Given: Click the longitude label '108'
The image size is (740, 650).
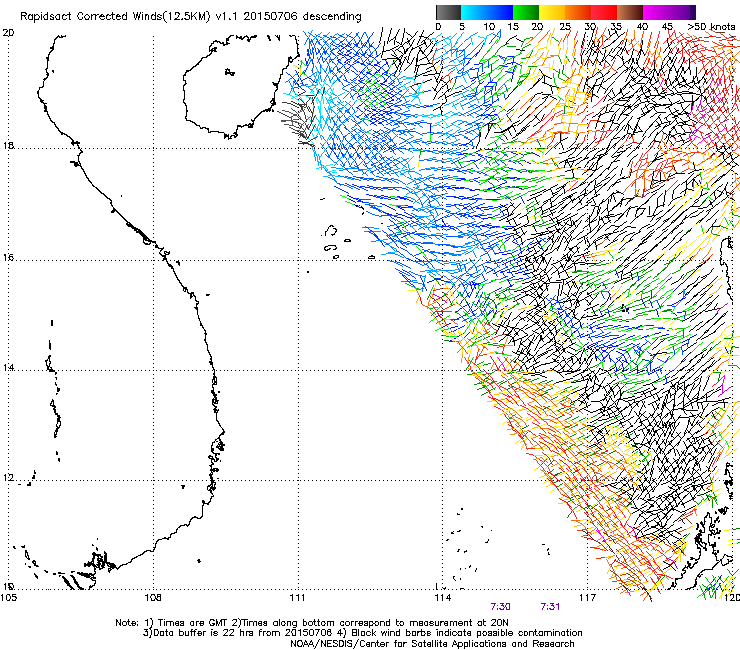Looking at the screenshot, I should pos(153,598).
